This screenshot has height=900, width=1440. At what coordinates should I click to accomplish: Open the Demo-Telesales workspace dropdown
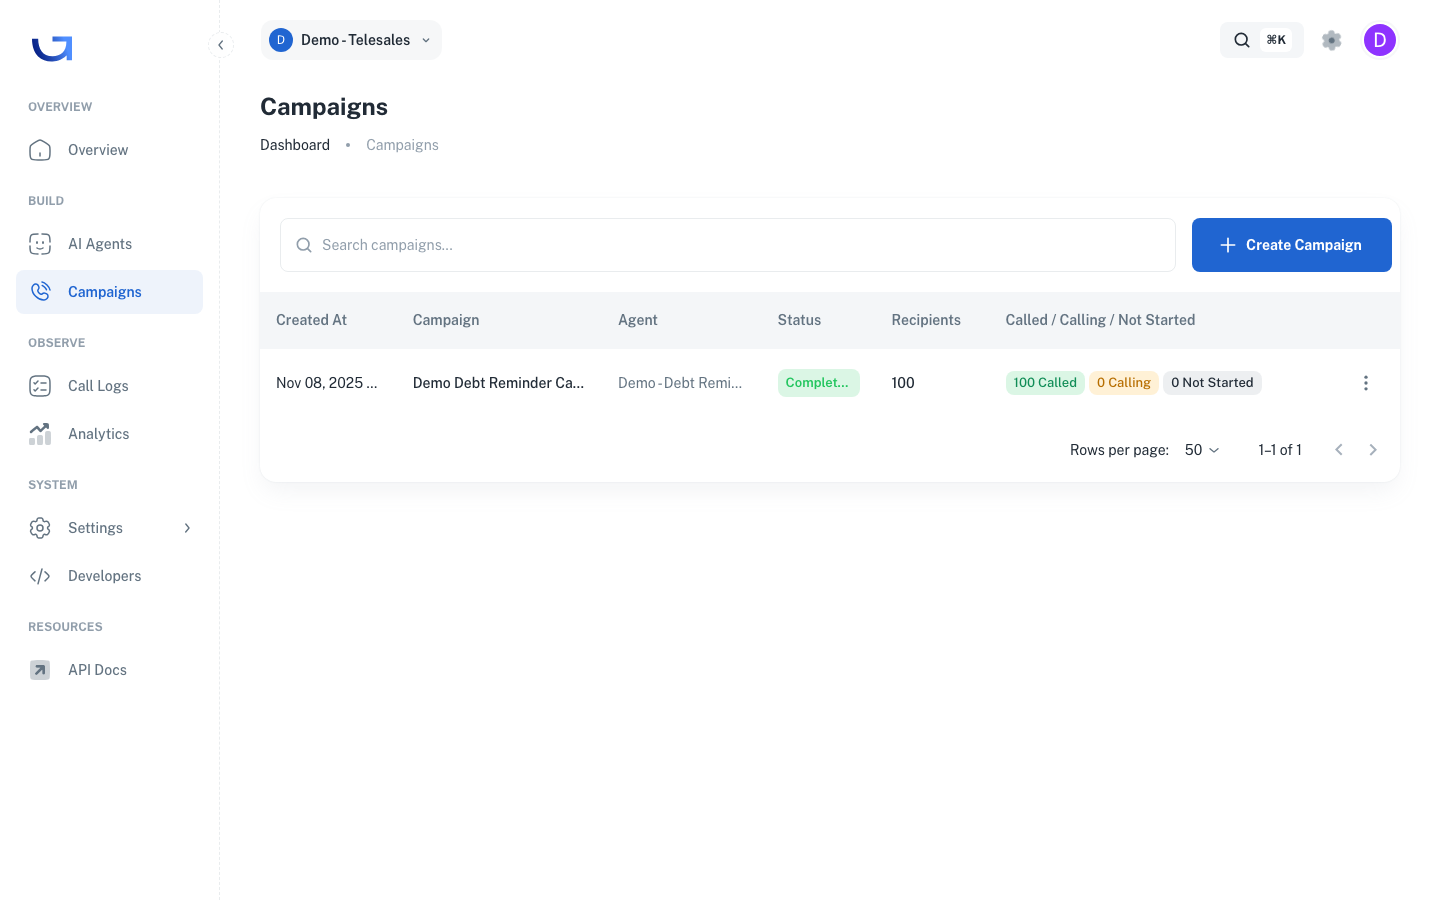(x=351, y=40)
